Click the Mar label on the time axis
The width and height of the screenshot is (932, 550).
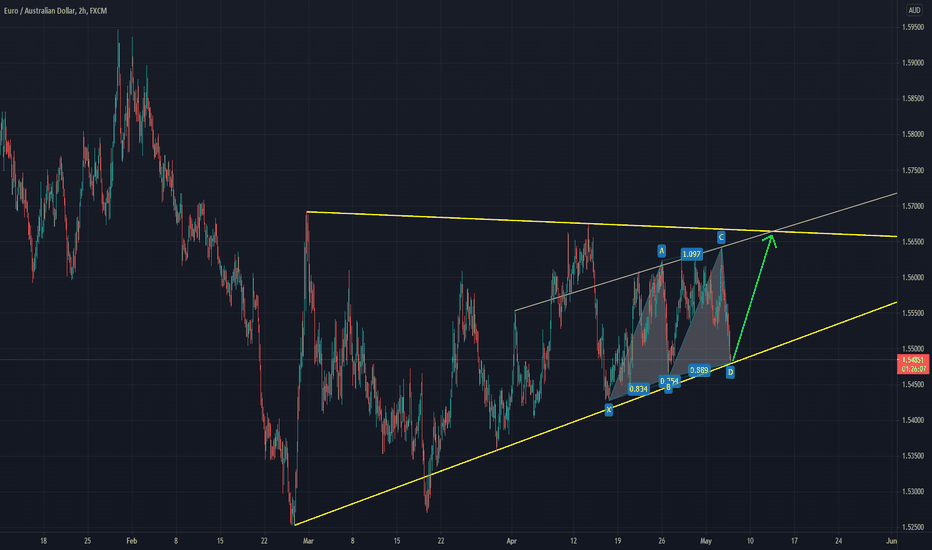pos(308,541)
